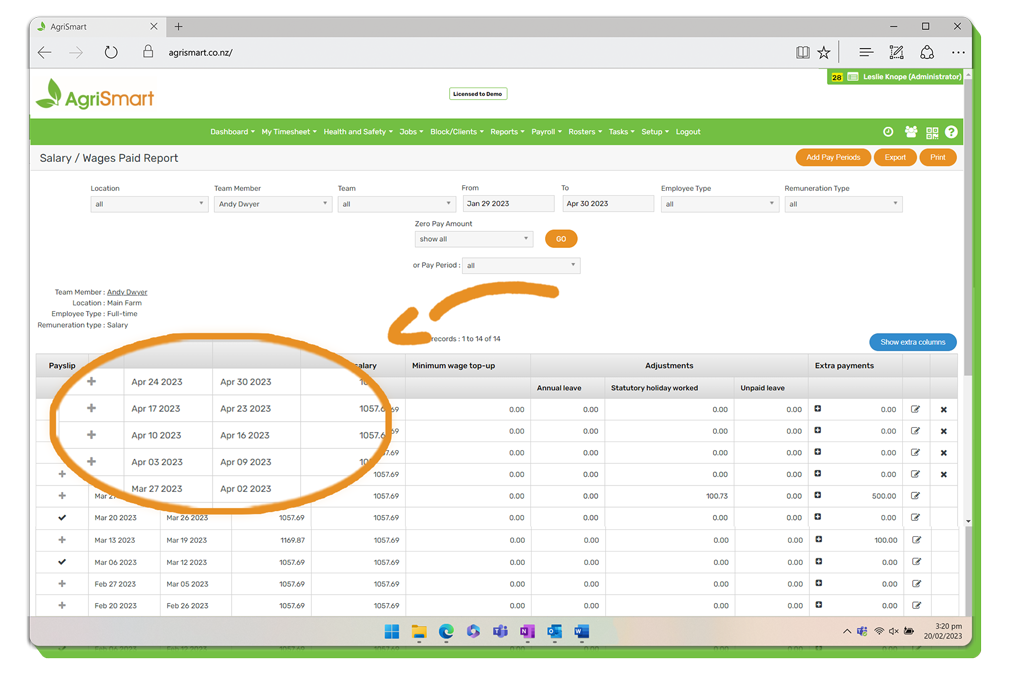The width and height of the screenshot is (1024, 693).
Task: Open Microsoft Teams from the taskbar
Action: coord(500,632)
